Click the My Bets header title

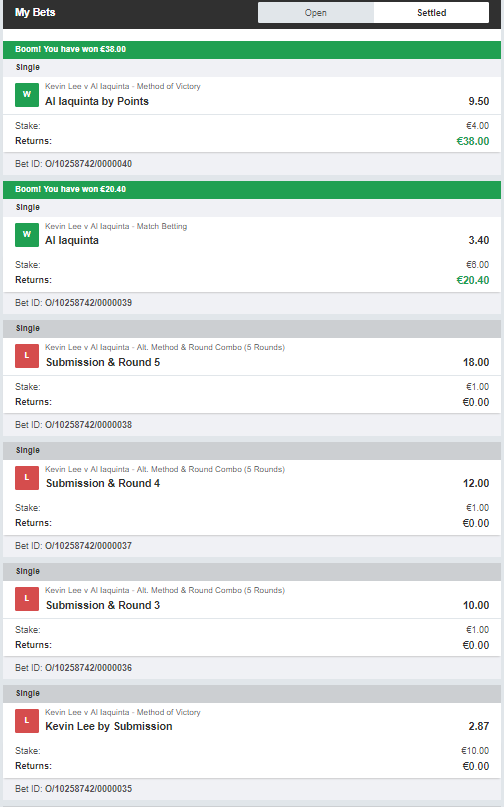35,12
